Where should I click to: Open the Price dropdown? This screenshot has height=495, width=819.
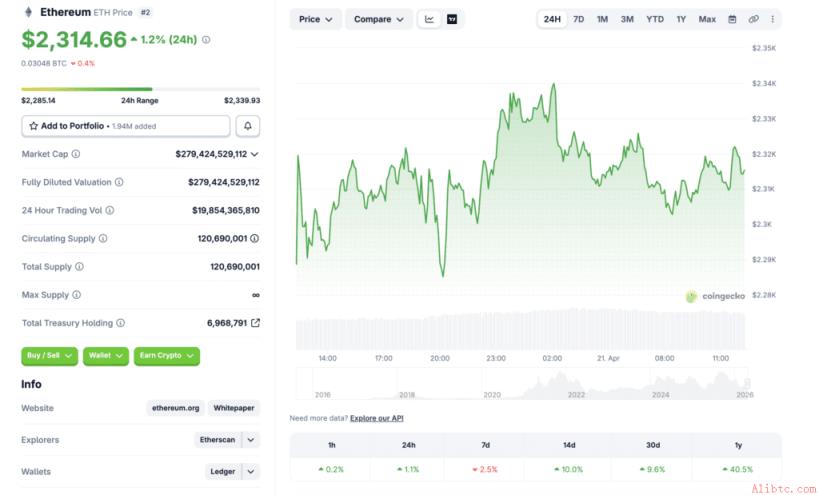tap(315, 19)
